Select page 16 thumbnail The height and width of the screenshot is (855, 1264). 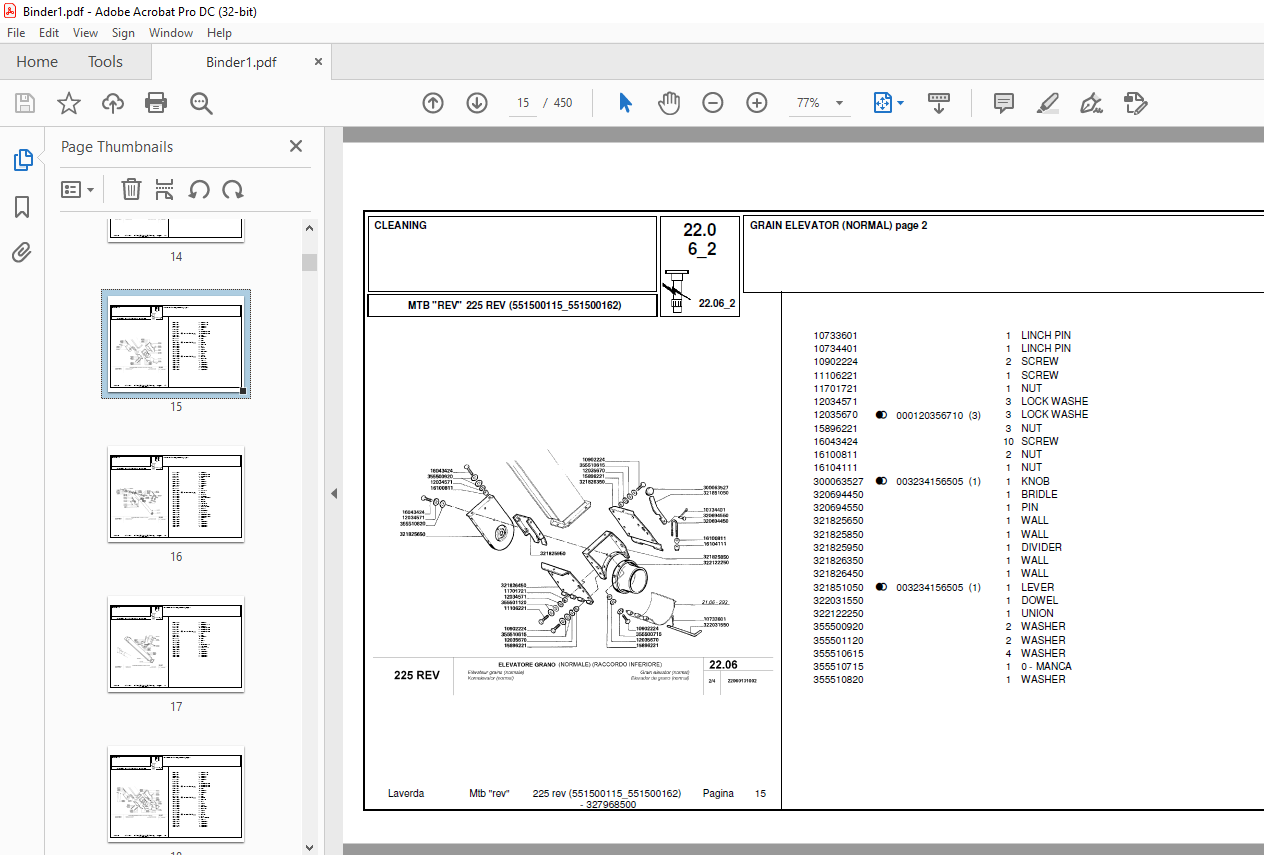click(x=176, y=494)
